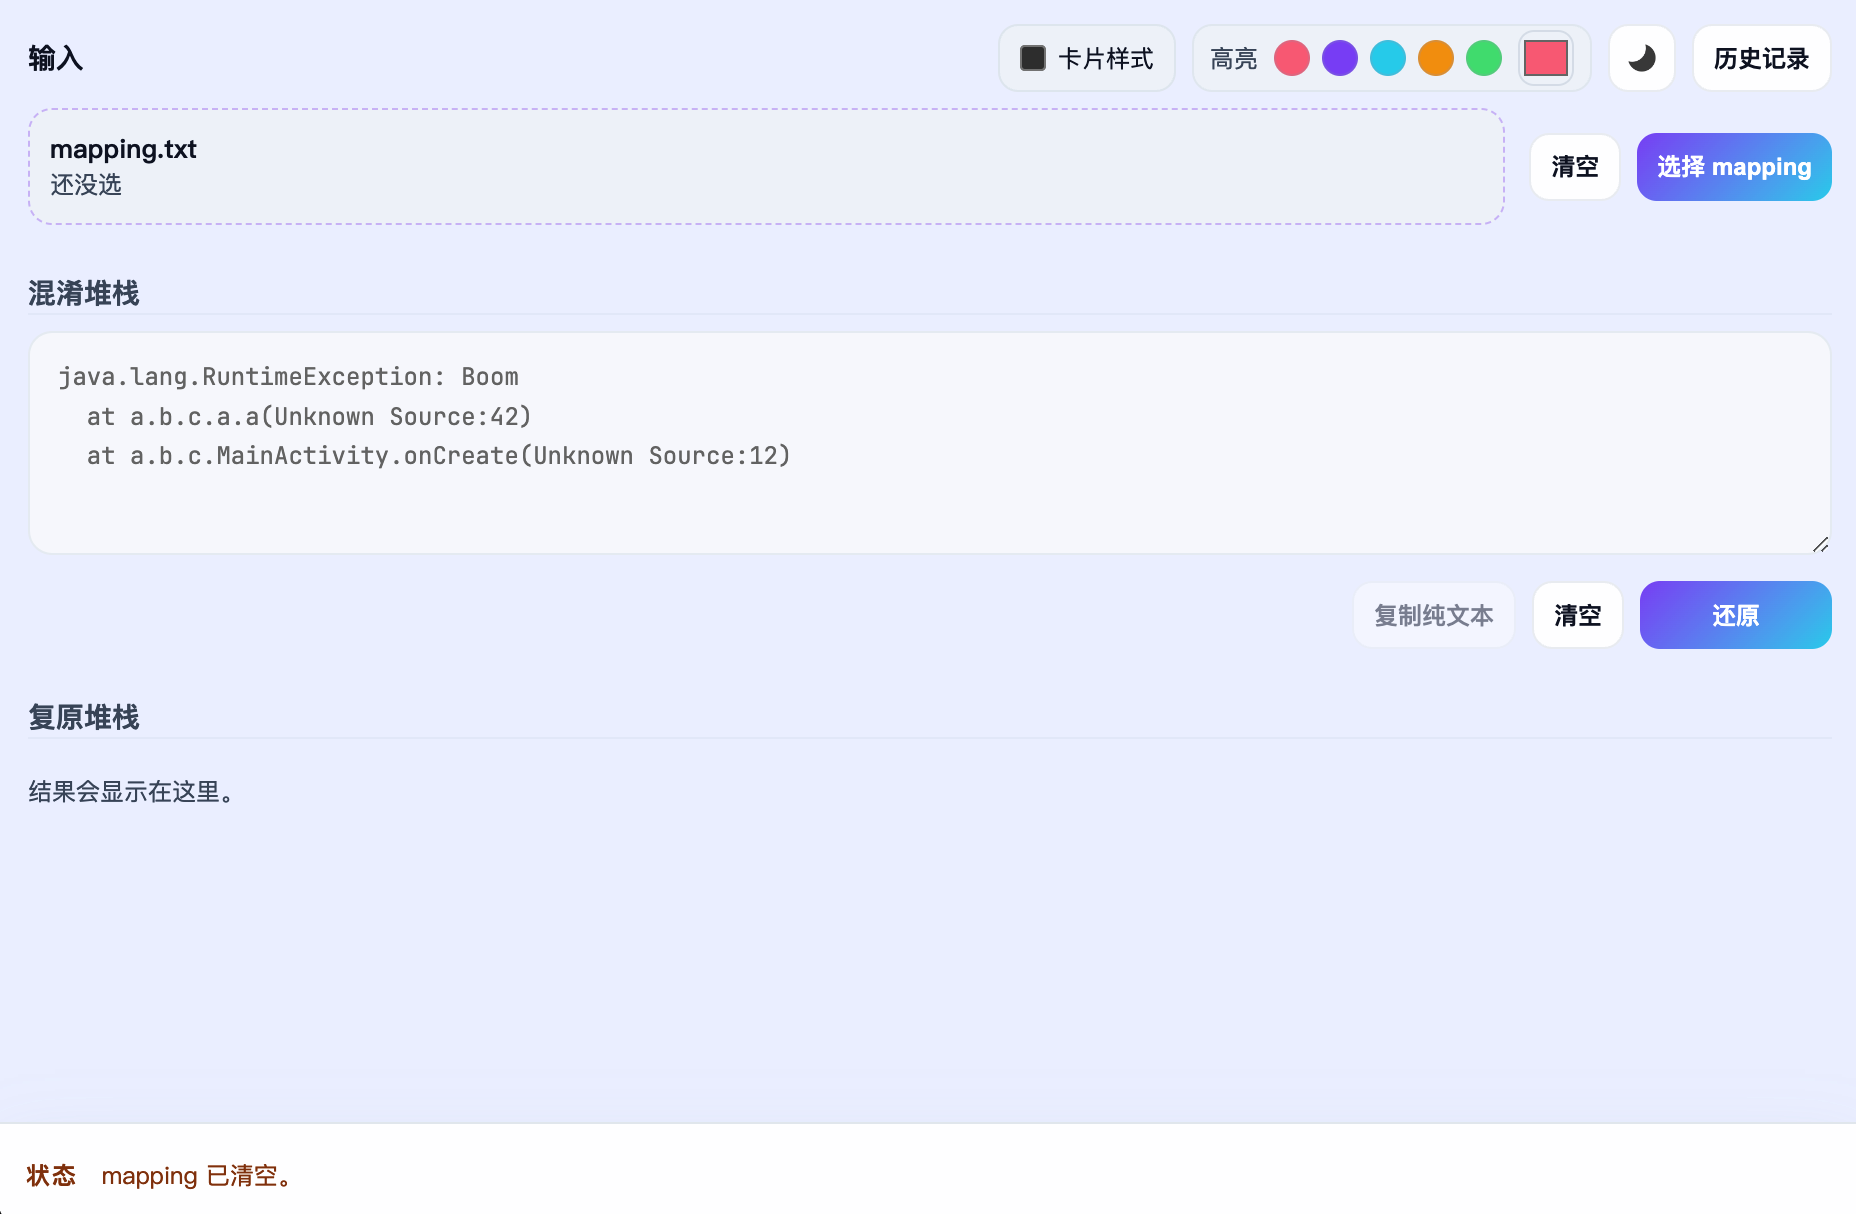The image size is (1856, 1214).
Task: Click status message mapping 已清空
Action: (199, 1176)
